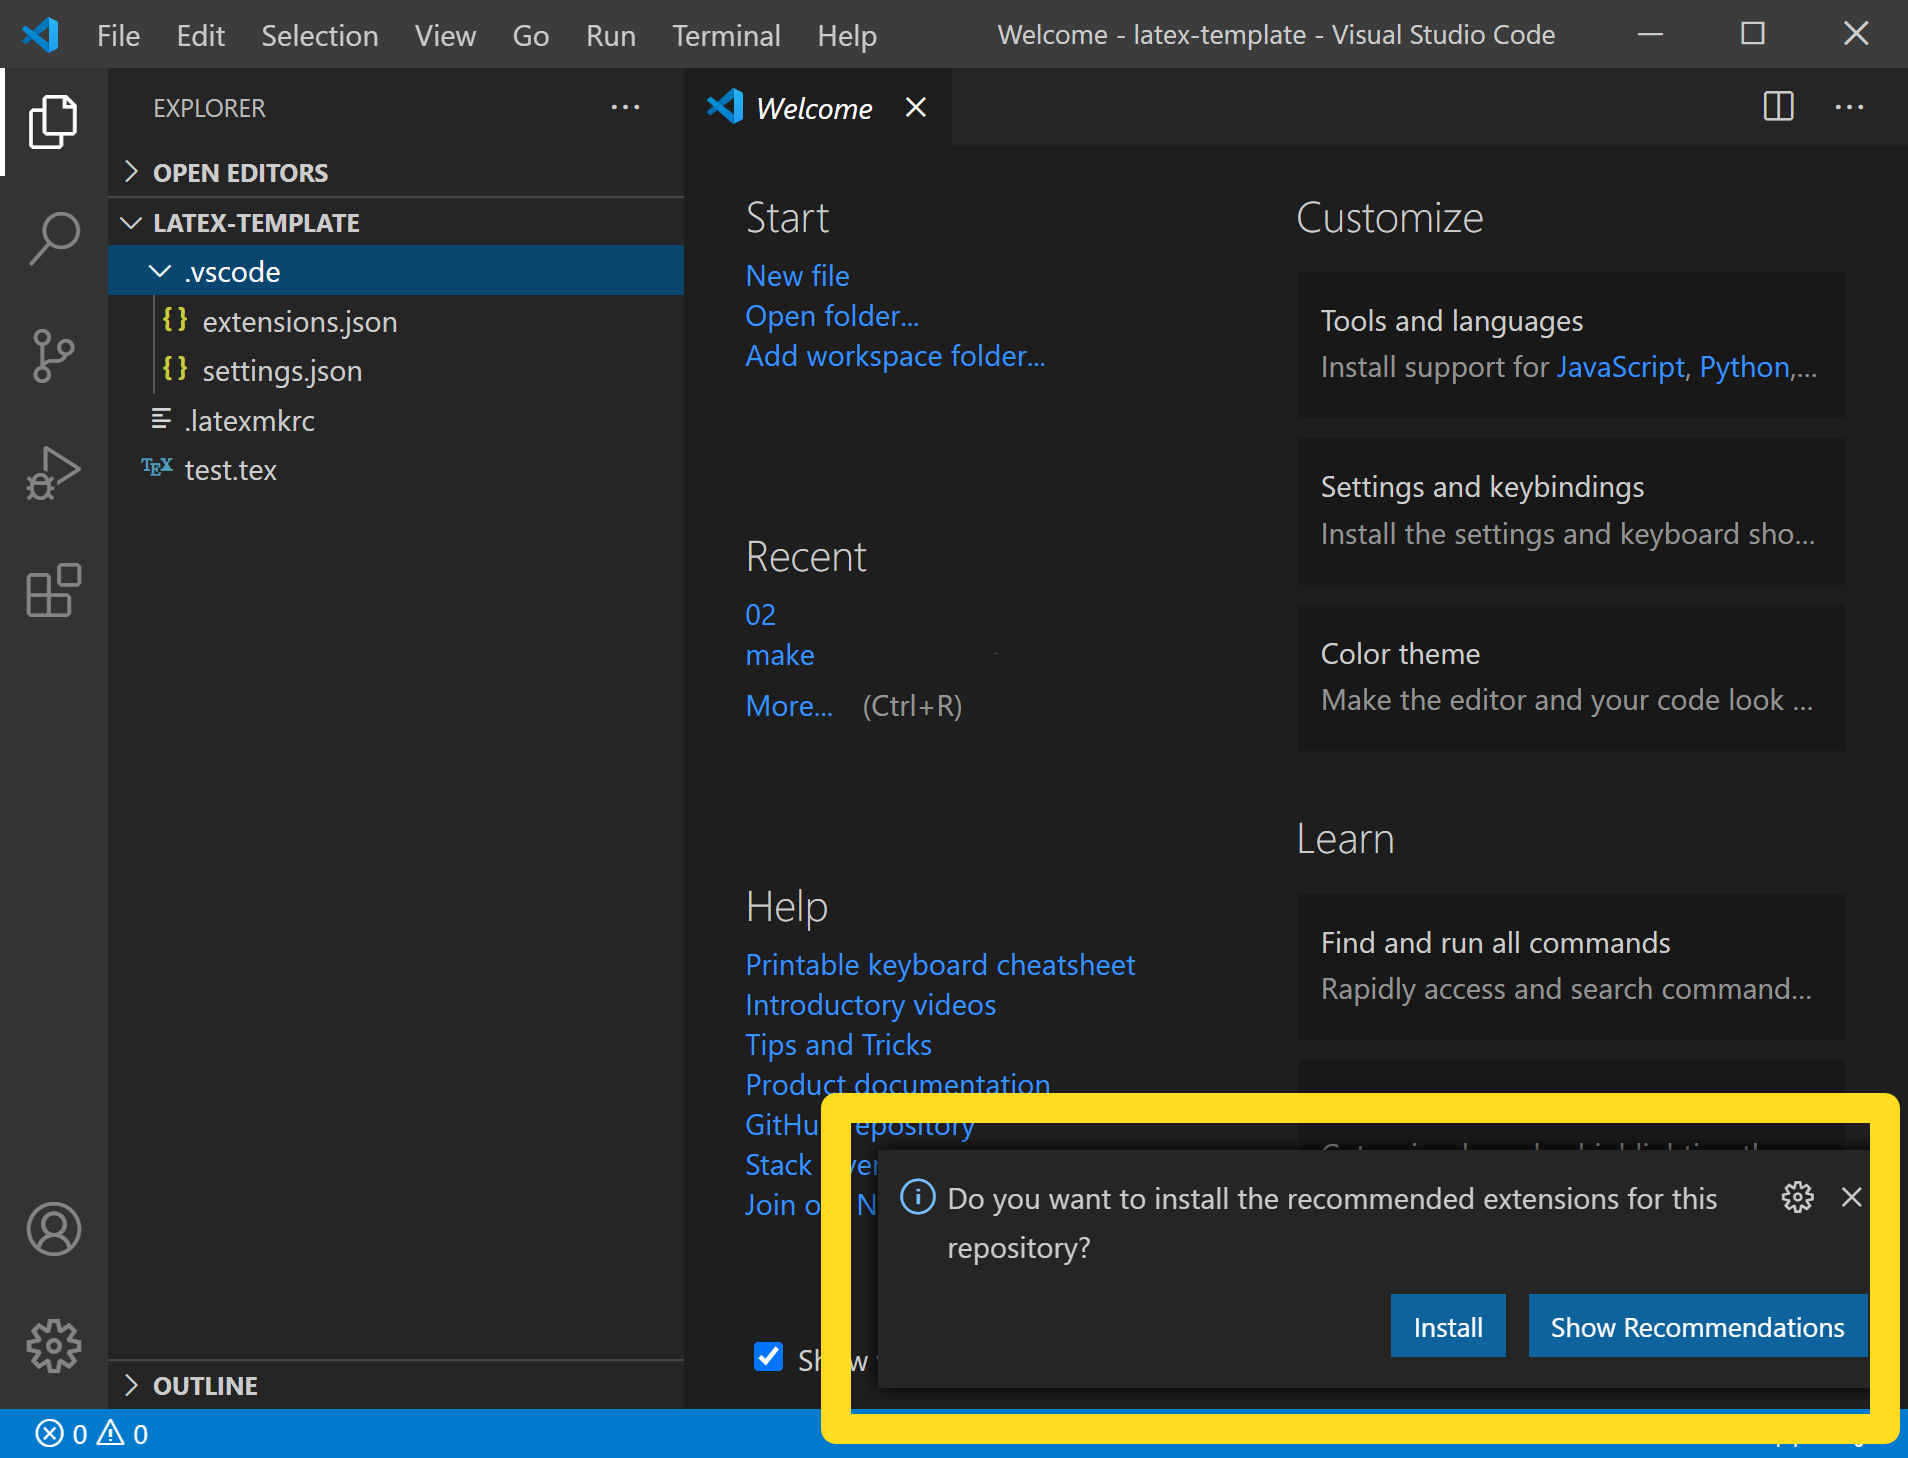Click the JavaScript link in Tools and languages
Image resolution: width=1908 pixels, height=1458 pixels.
pos(1620,367)
